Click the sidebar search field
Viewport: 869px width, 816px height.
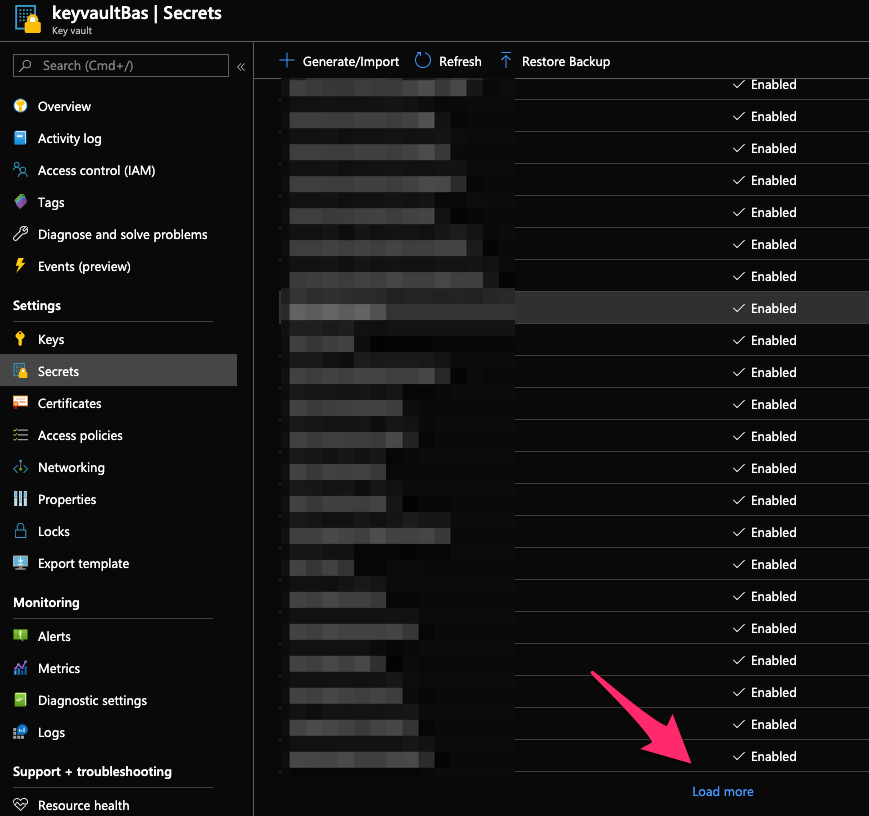tap(120, 66)
